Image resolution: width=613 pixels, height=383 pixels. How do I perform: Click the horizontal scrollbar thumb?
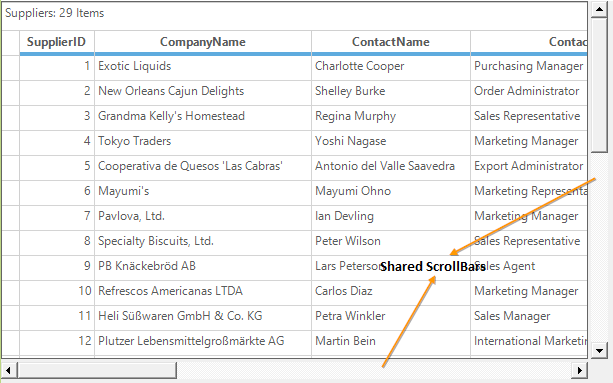coord(97,369)
